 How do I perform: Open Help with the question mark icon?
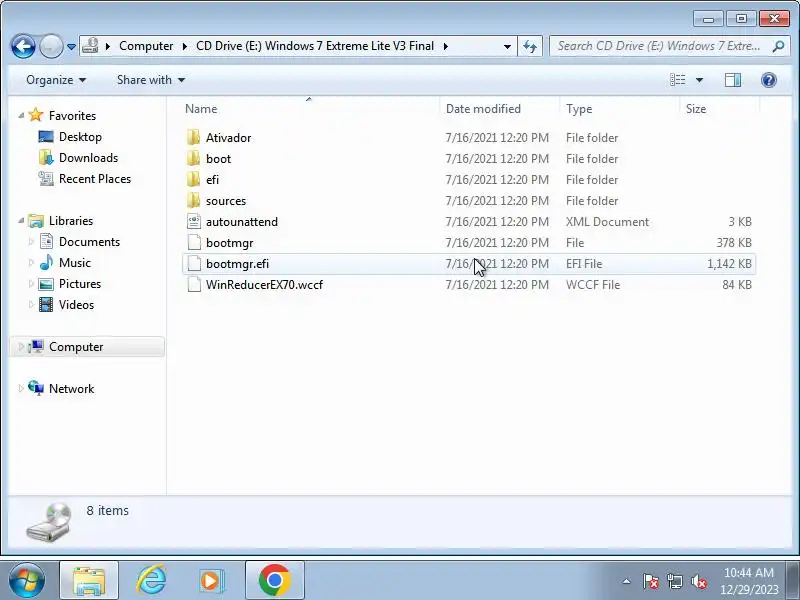pyautogui.click(x=768, y=80)
